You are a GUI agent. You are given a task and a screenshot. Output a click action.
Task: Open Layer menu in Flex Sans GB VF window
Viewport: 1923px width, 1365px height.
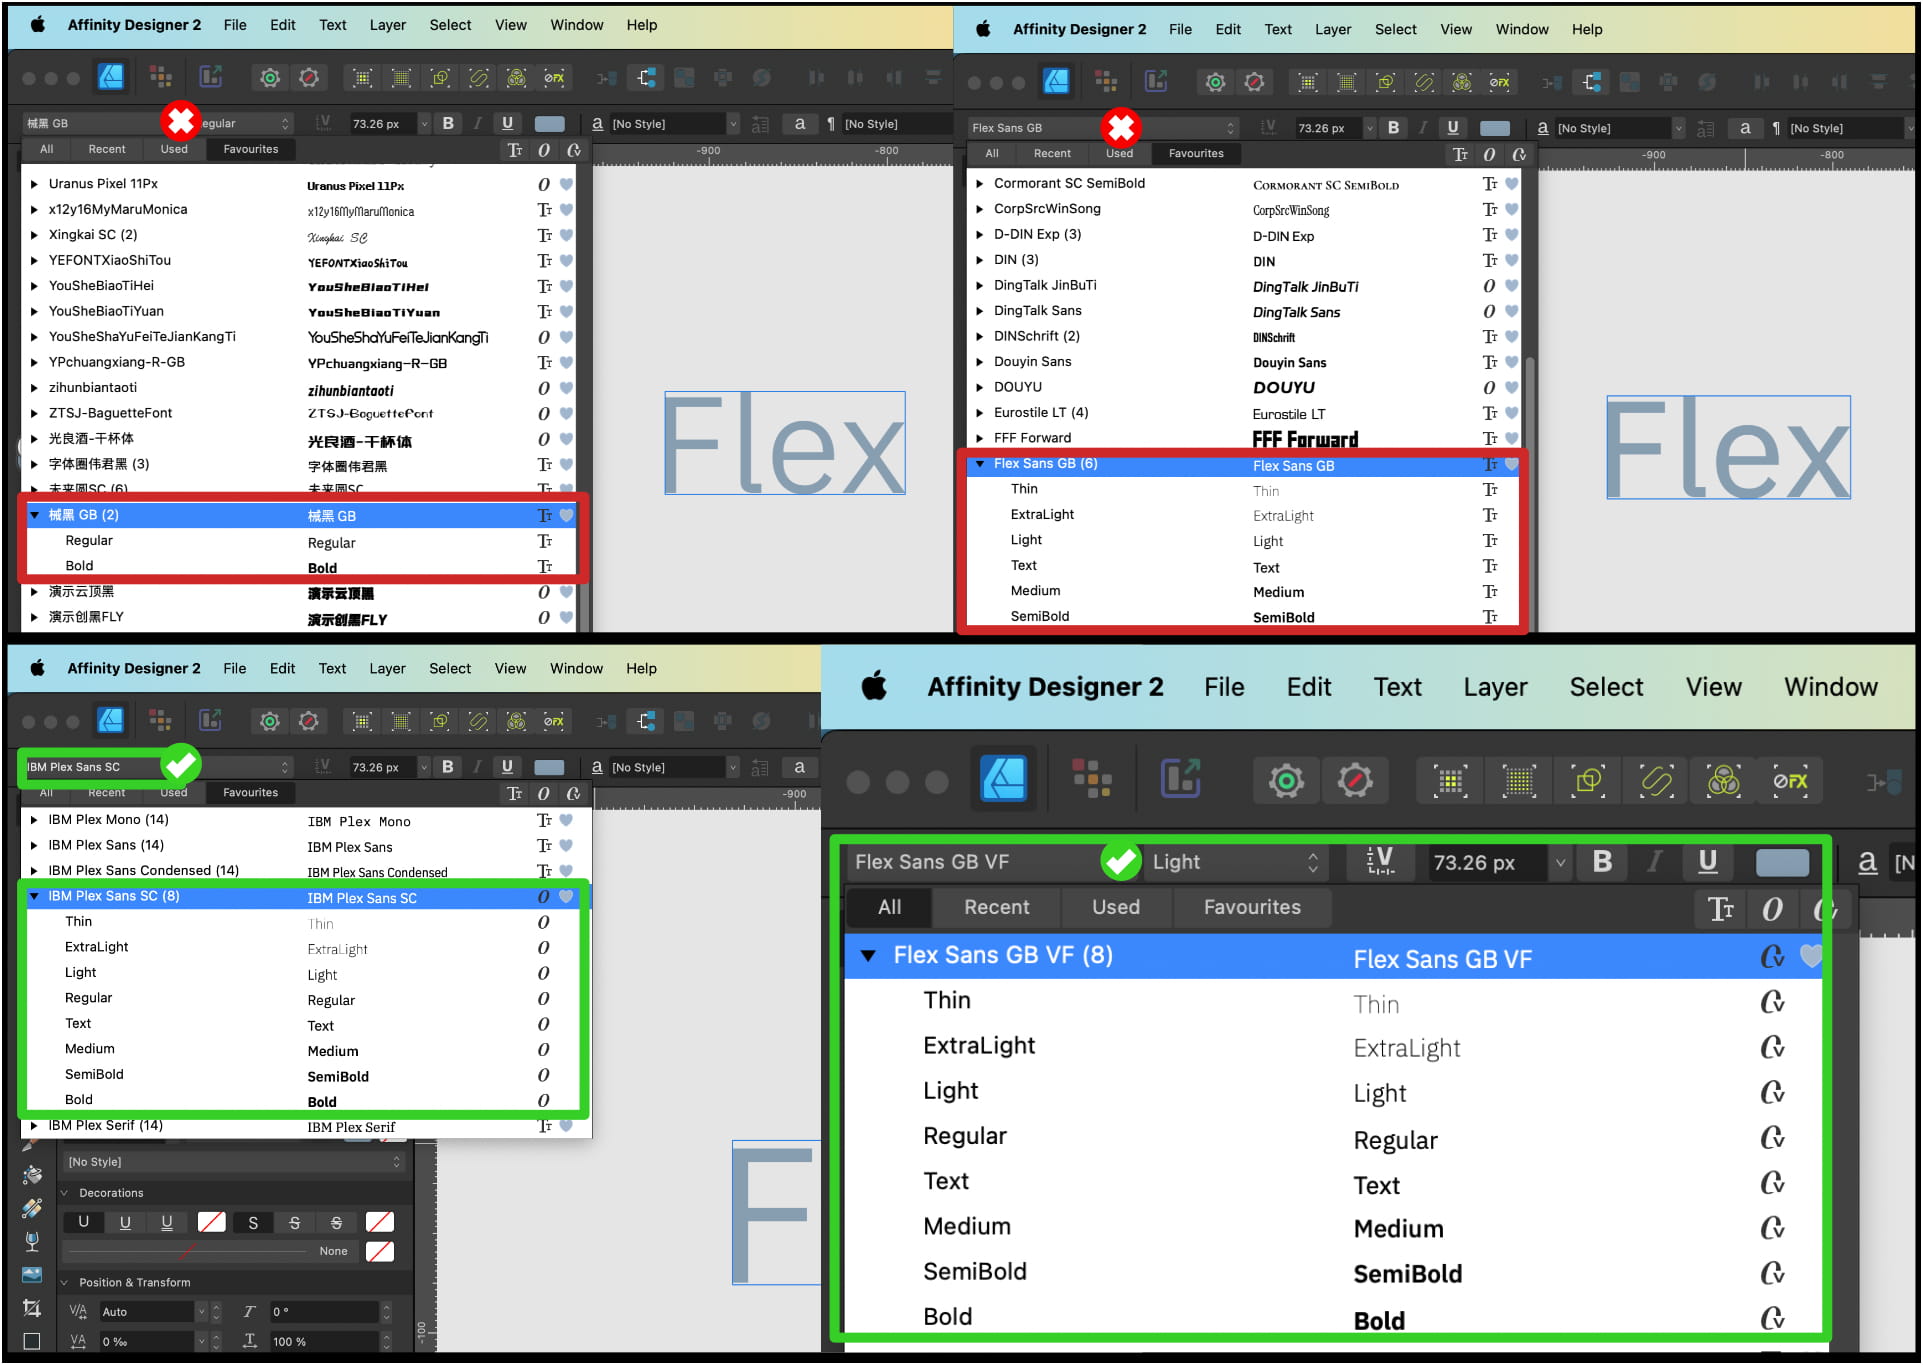[1495, 687]
